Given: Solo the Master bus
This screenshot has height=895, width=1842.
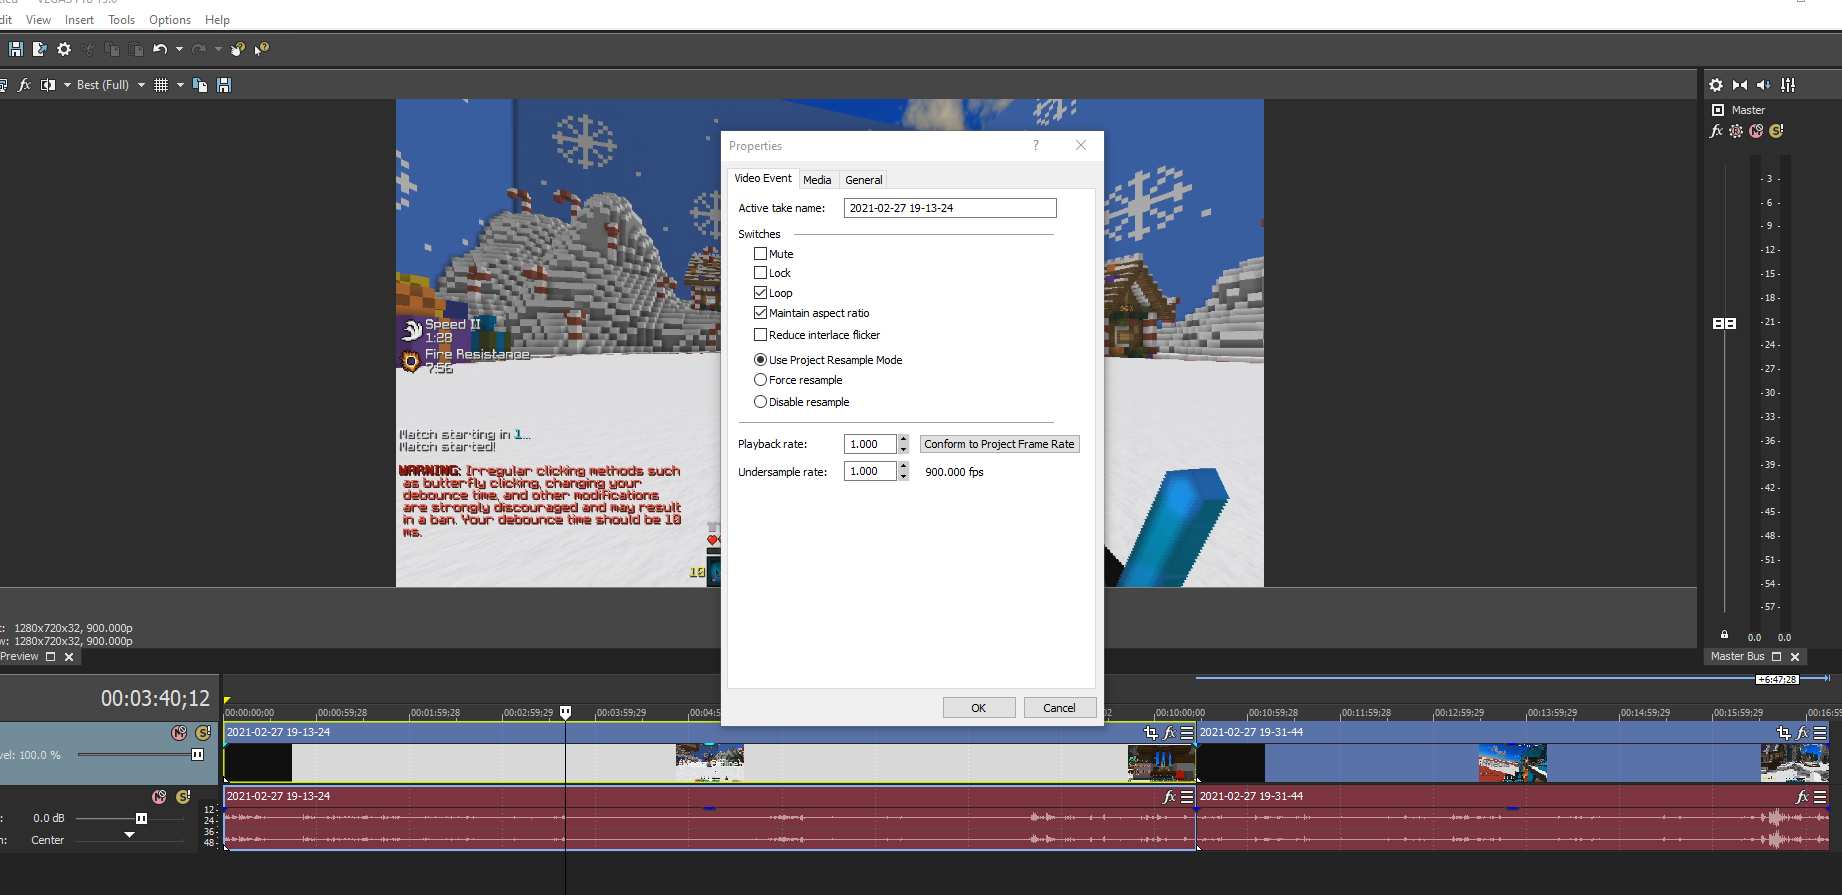Looking at the screenshot, I should (x=1776, y=131).
